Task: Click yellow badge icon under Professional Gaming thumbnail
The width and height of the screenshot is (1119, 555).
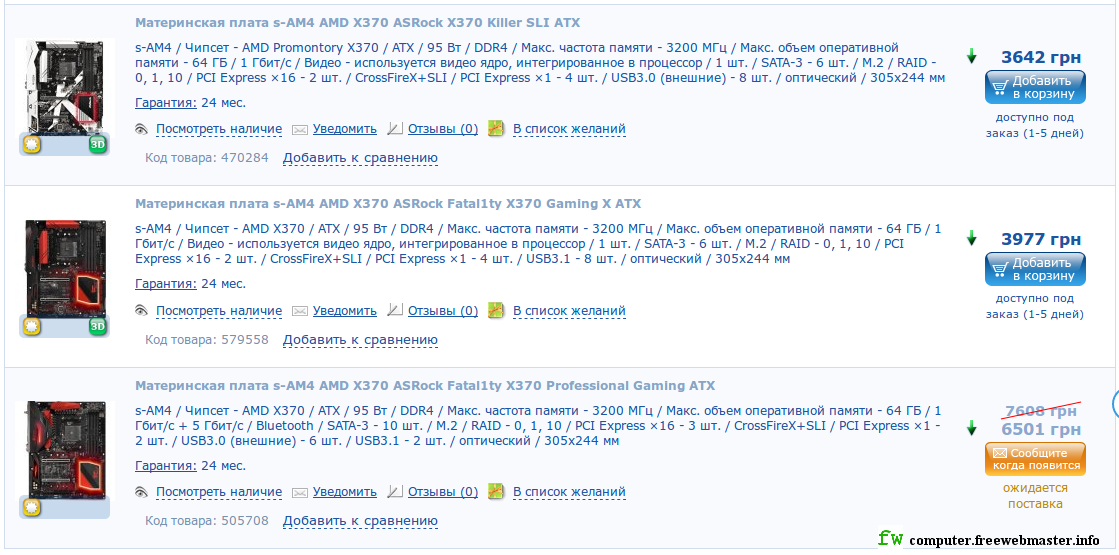Action: tap(31, 508)
